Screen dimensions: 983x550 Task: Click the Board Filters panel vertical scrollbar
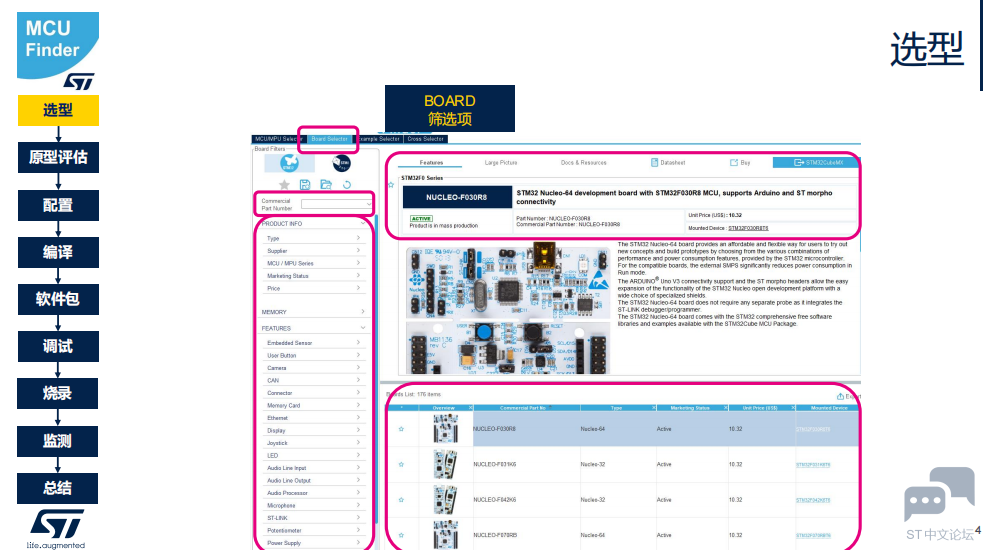click(376, 370)
